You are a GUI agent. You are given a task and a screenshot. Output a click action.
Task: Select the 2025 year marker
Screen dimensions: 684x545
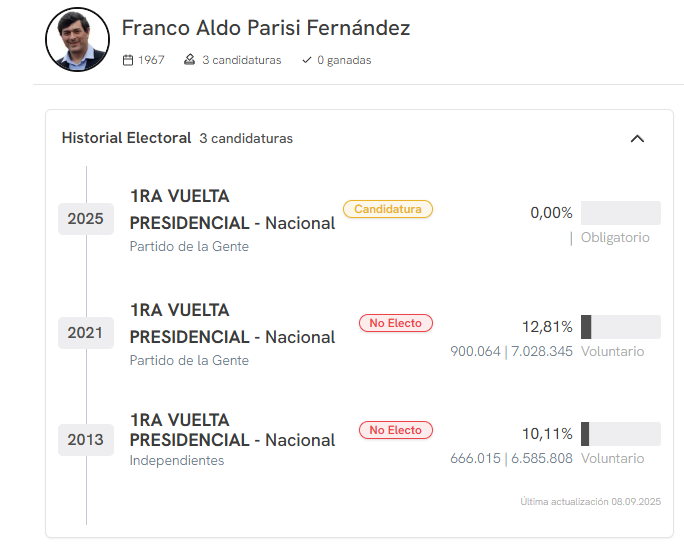click(86, 218)
